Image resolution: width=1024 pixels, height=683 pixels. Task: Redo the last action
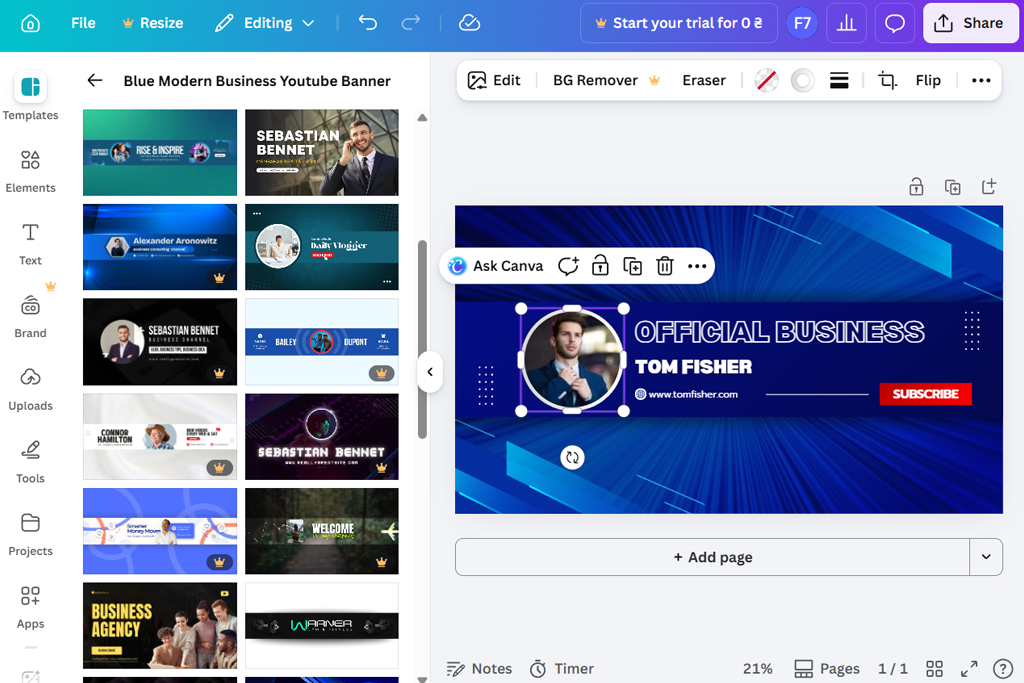[410, 24]
